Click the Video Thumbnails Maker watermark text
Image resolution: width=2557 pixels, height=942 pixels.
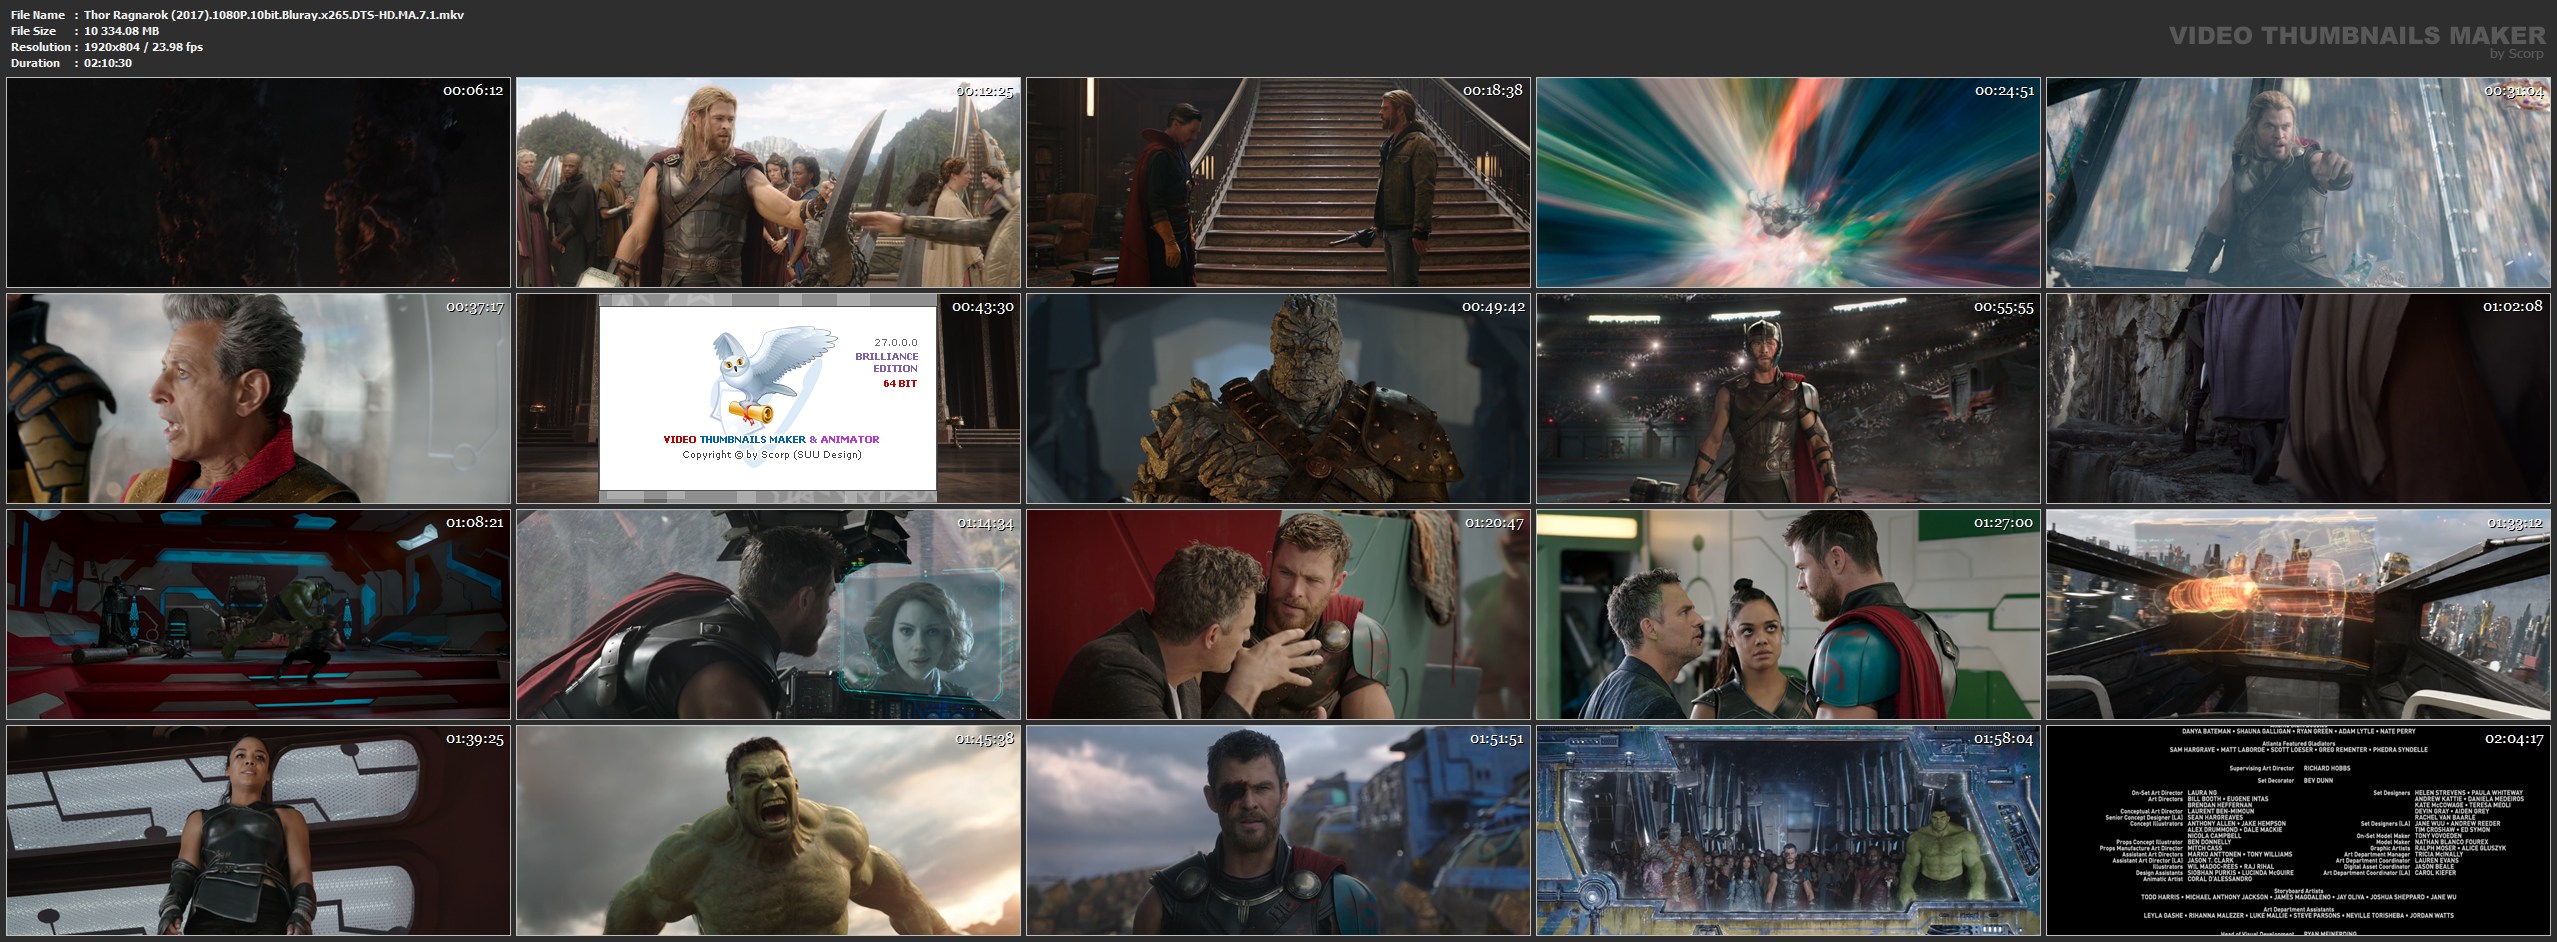pos(2357,36)
